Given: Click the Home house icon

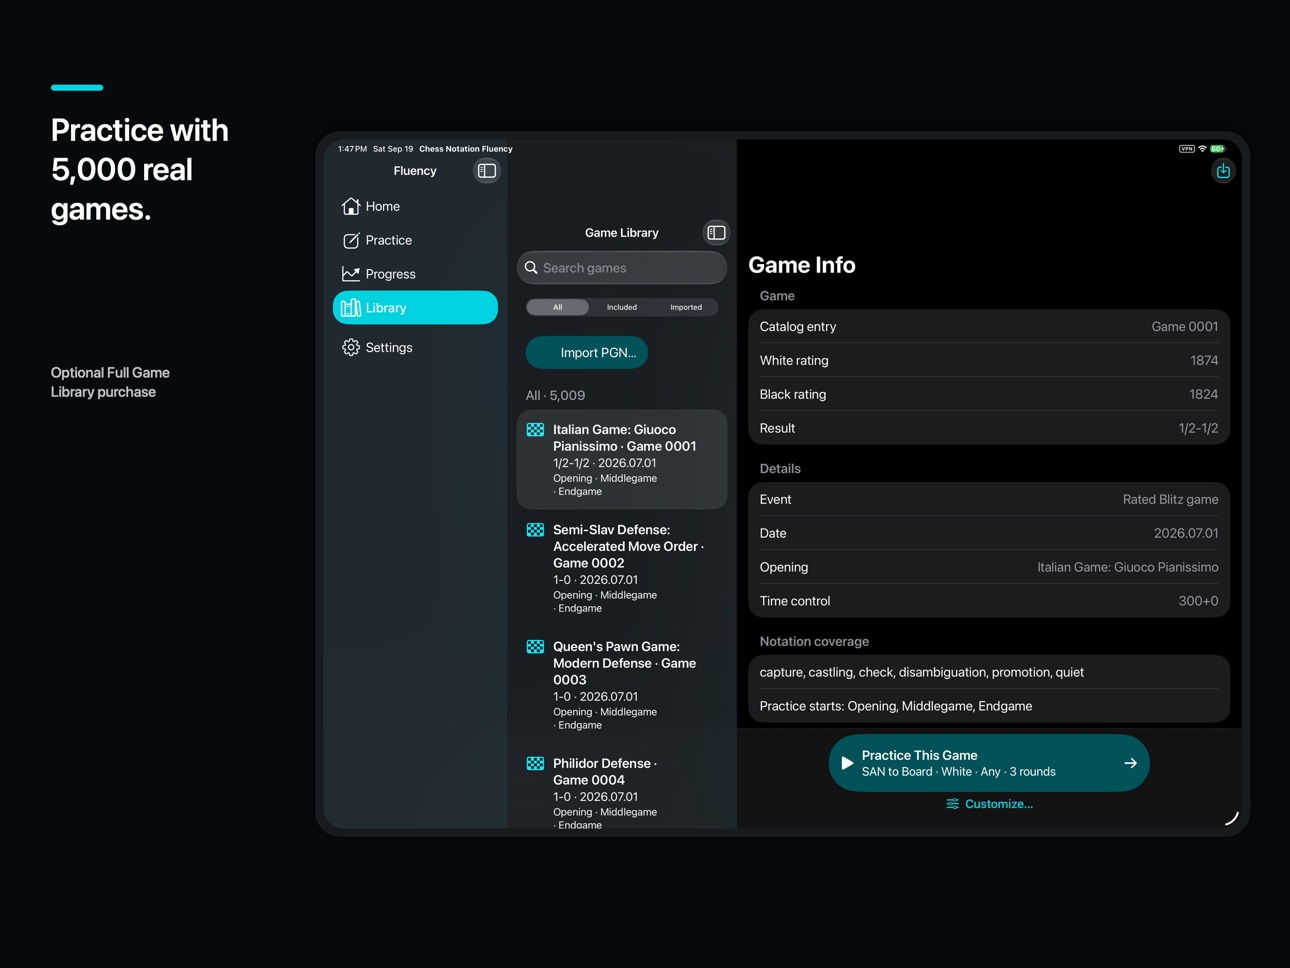Looking at the screenshot, I should [351, 206].
